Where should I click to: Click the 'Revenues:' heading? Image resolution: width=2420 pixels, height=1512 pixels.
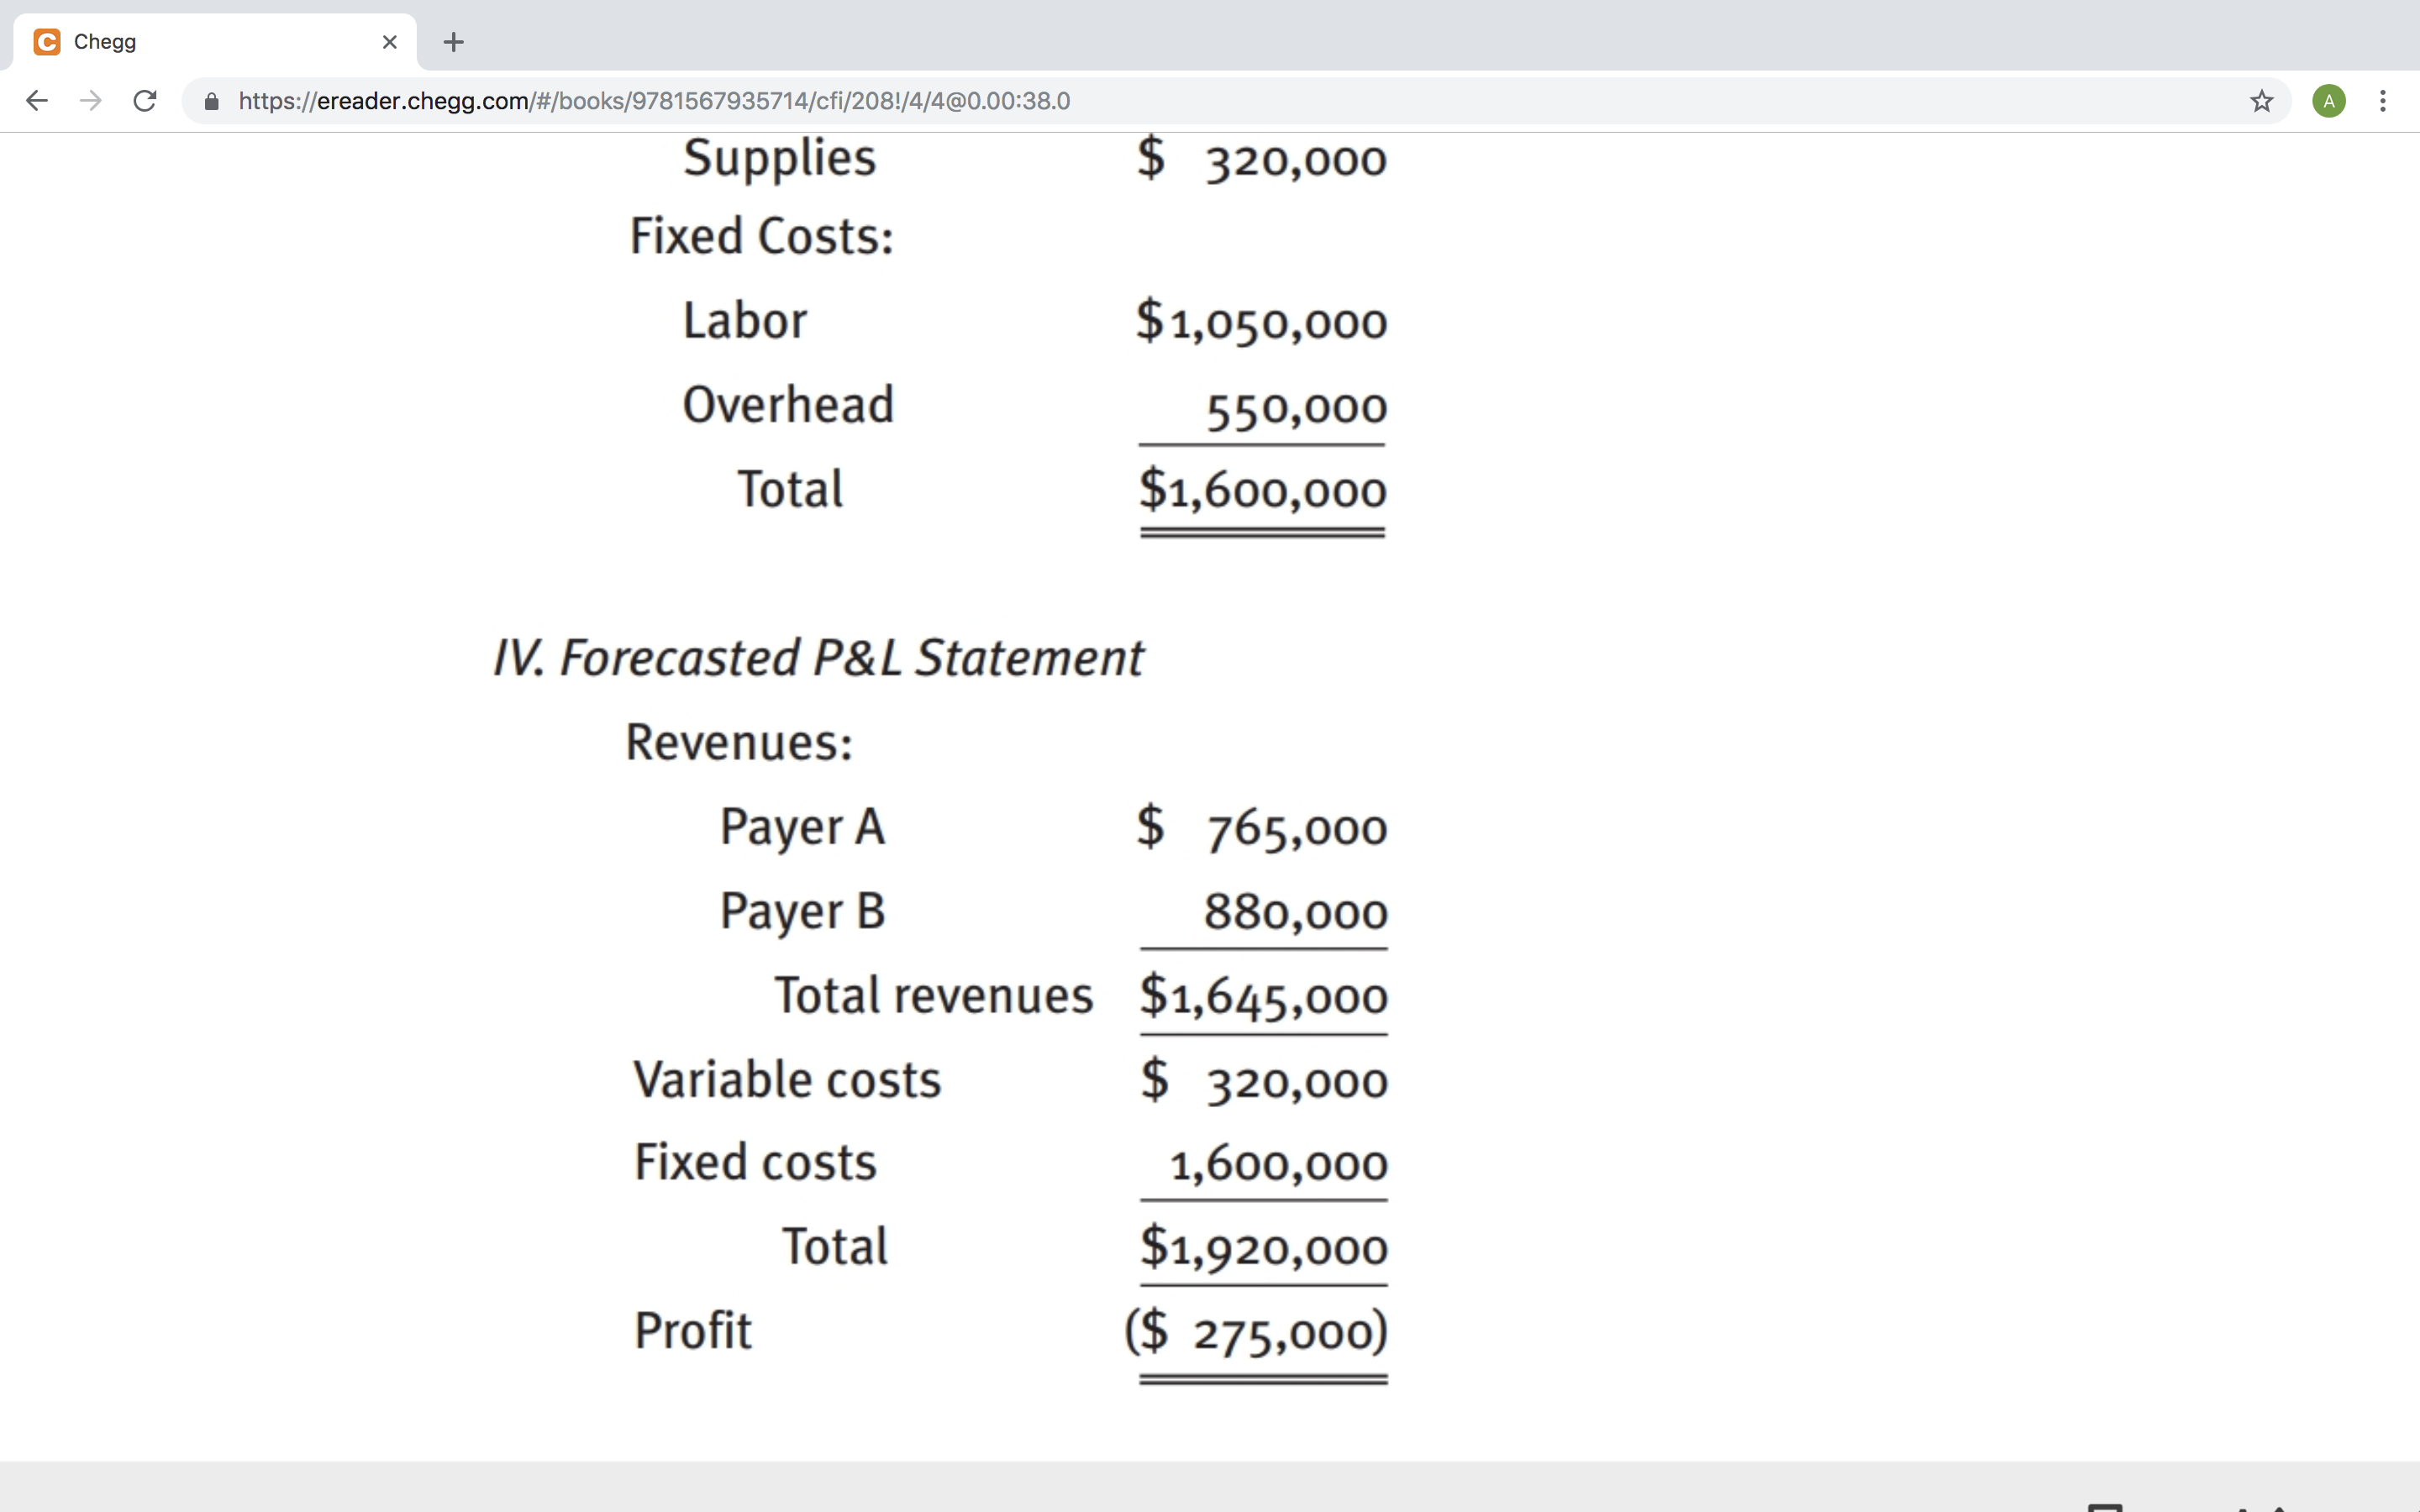[739, 743]
